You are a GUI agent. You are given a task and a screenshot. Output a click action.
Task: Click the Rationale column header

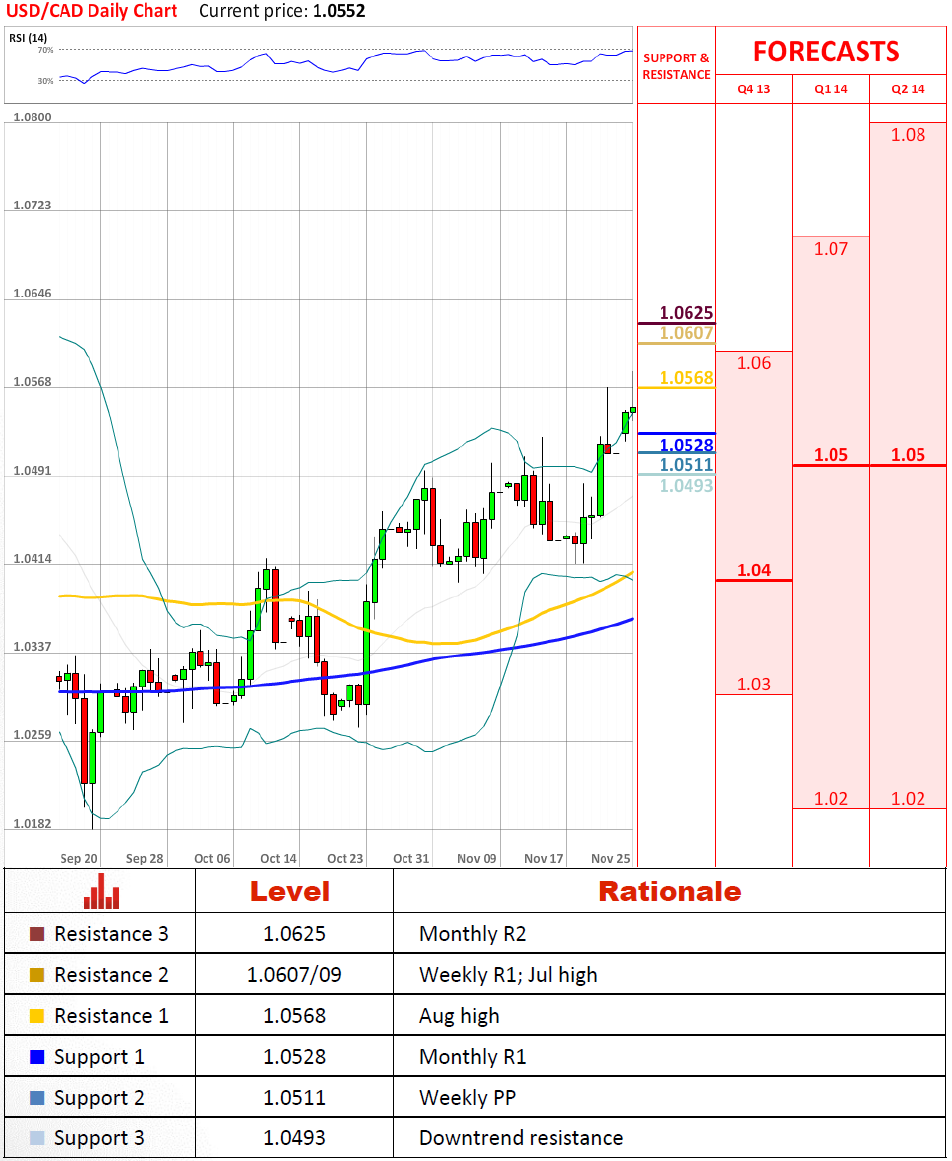coord(669,891)
